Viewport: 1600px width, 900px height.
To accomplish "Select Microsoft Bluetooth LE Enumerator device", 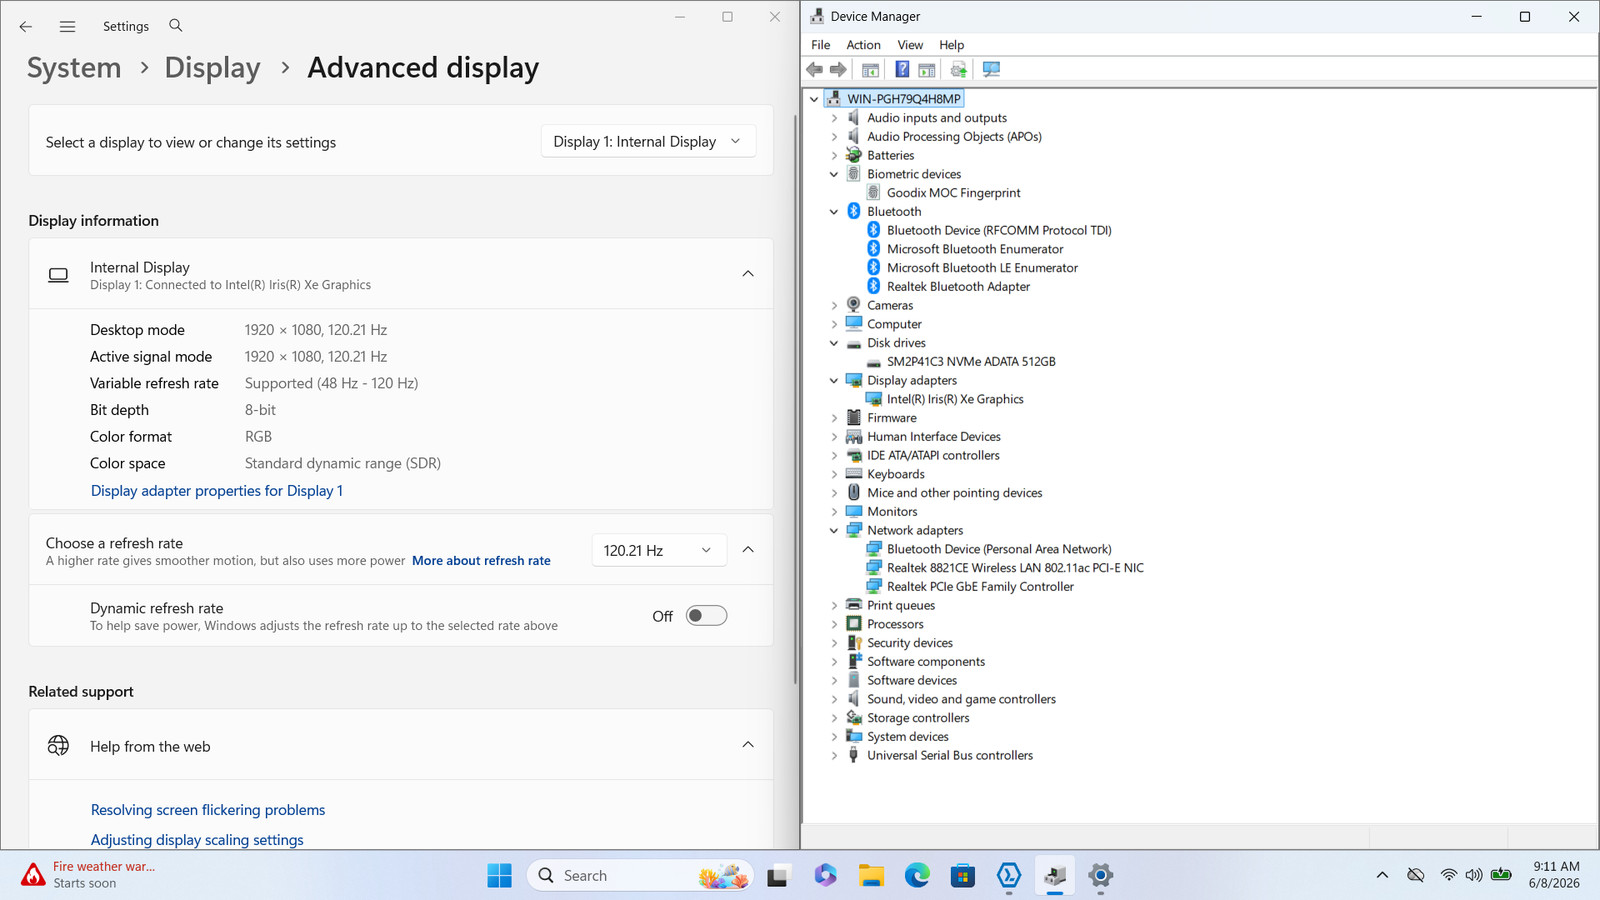I will click(982, 268).
